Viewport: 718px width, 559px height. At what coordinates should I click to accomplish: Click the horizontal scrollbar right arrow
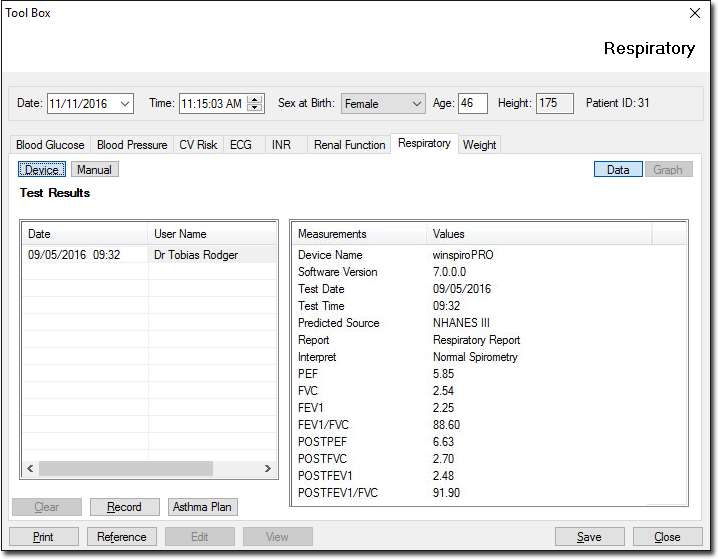point(268,468)
